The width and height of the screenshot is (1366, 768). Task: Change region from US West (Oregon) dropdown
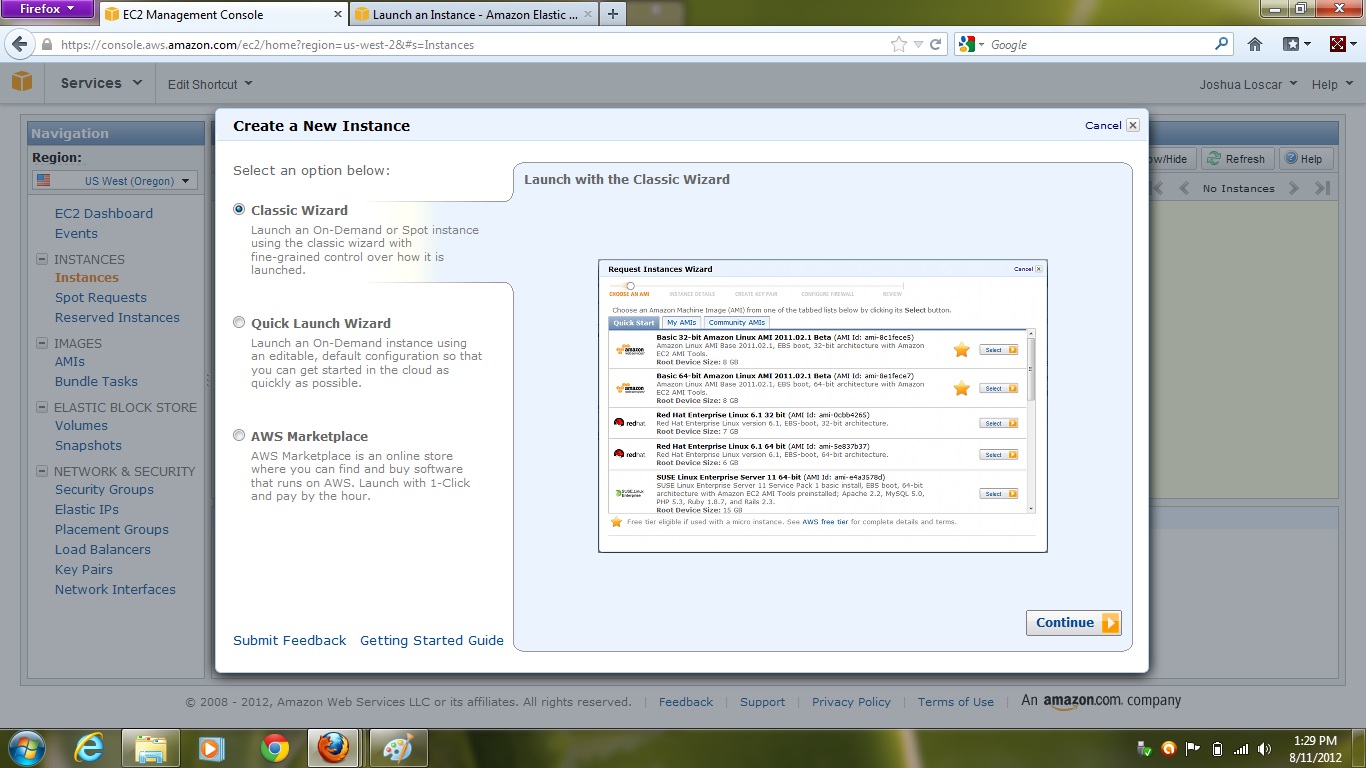coord(115,181)
